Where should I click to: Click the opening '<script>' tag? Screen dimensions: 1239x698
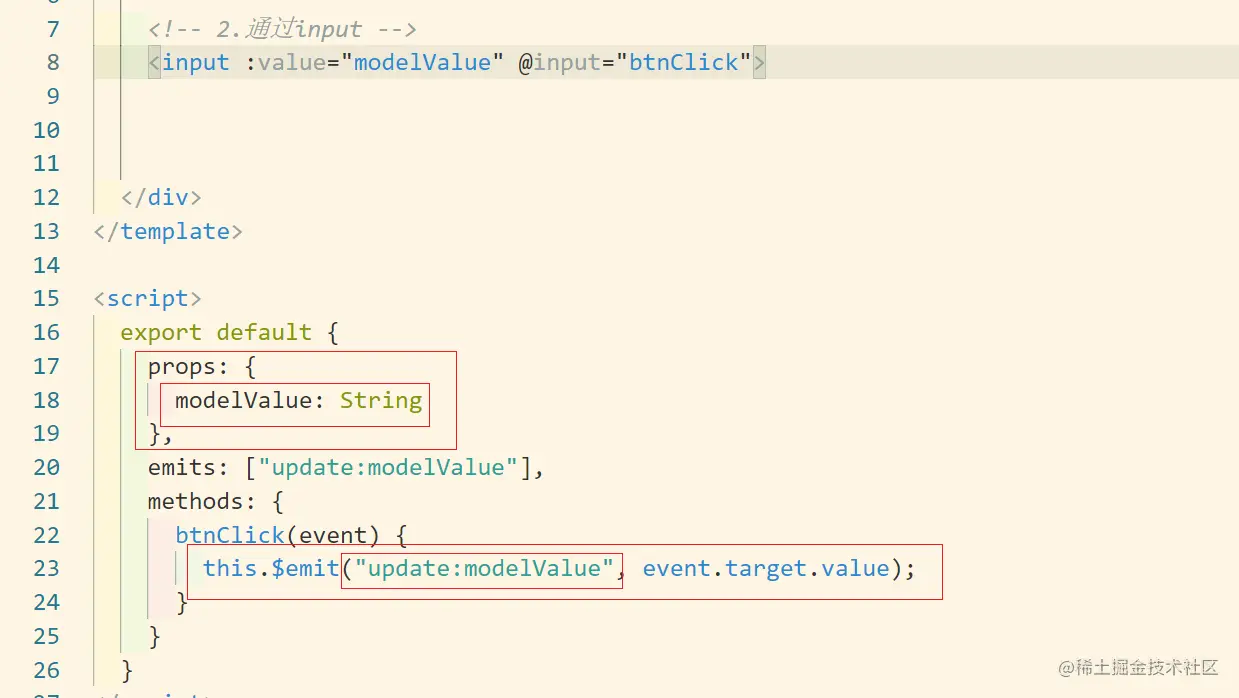point(148,298)
